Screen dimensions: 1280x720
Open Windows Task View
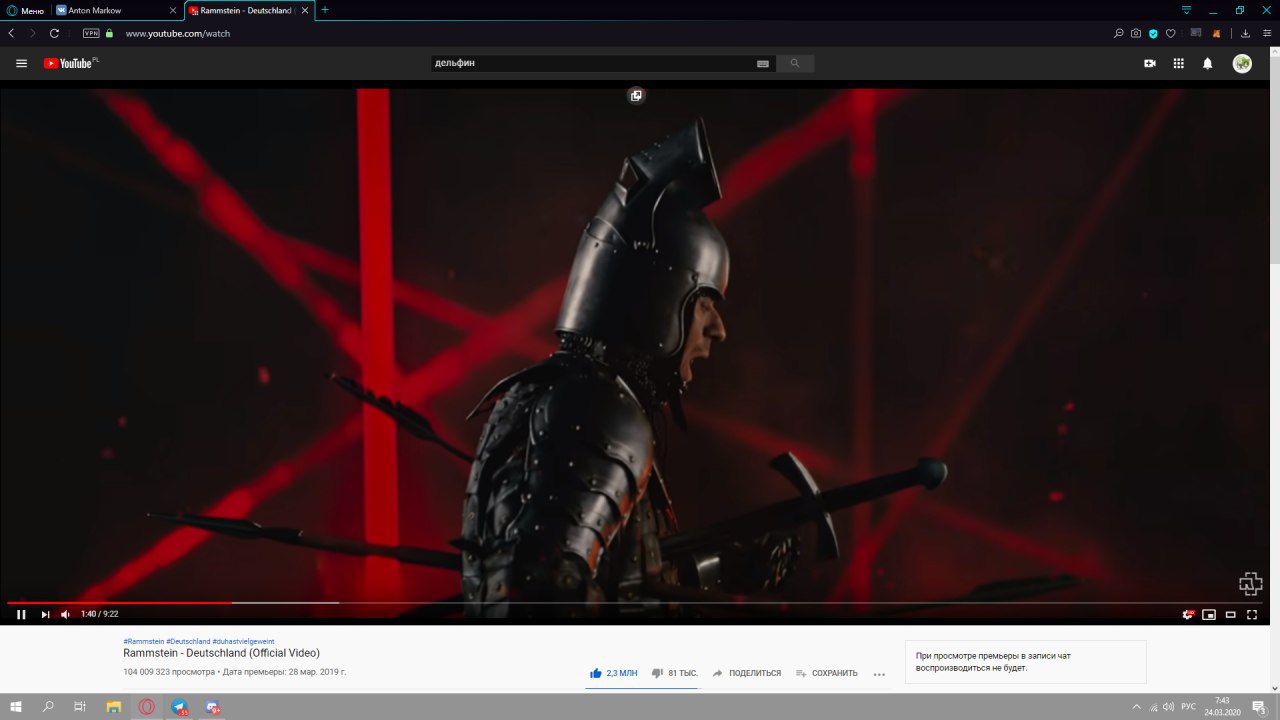80,706
